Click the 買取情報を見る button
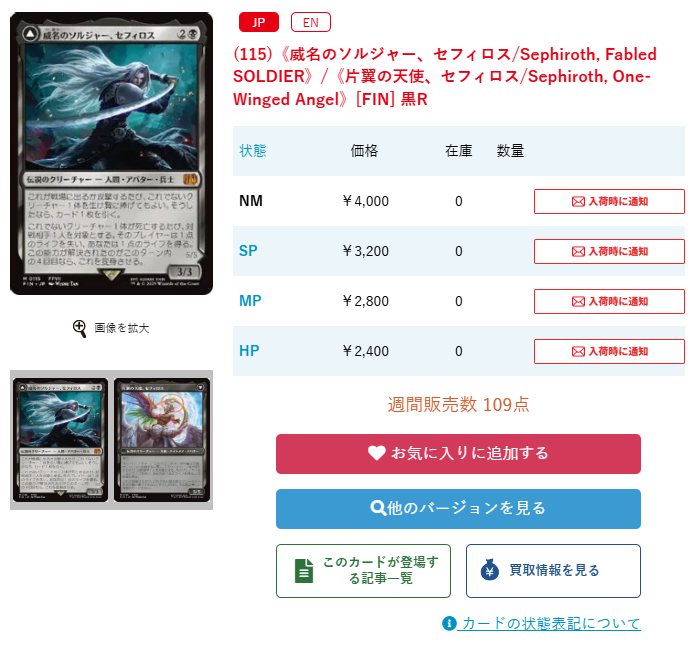Screen dimensions: 697x646 pyautogui.click(x=553, y=571)
